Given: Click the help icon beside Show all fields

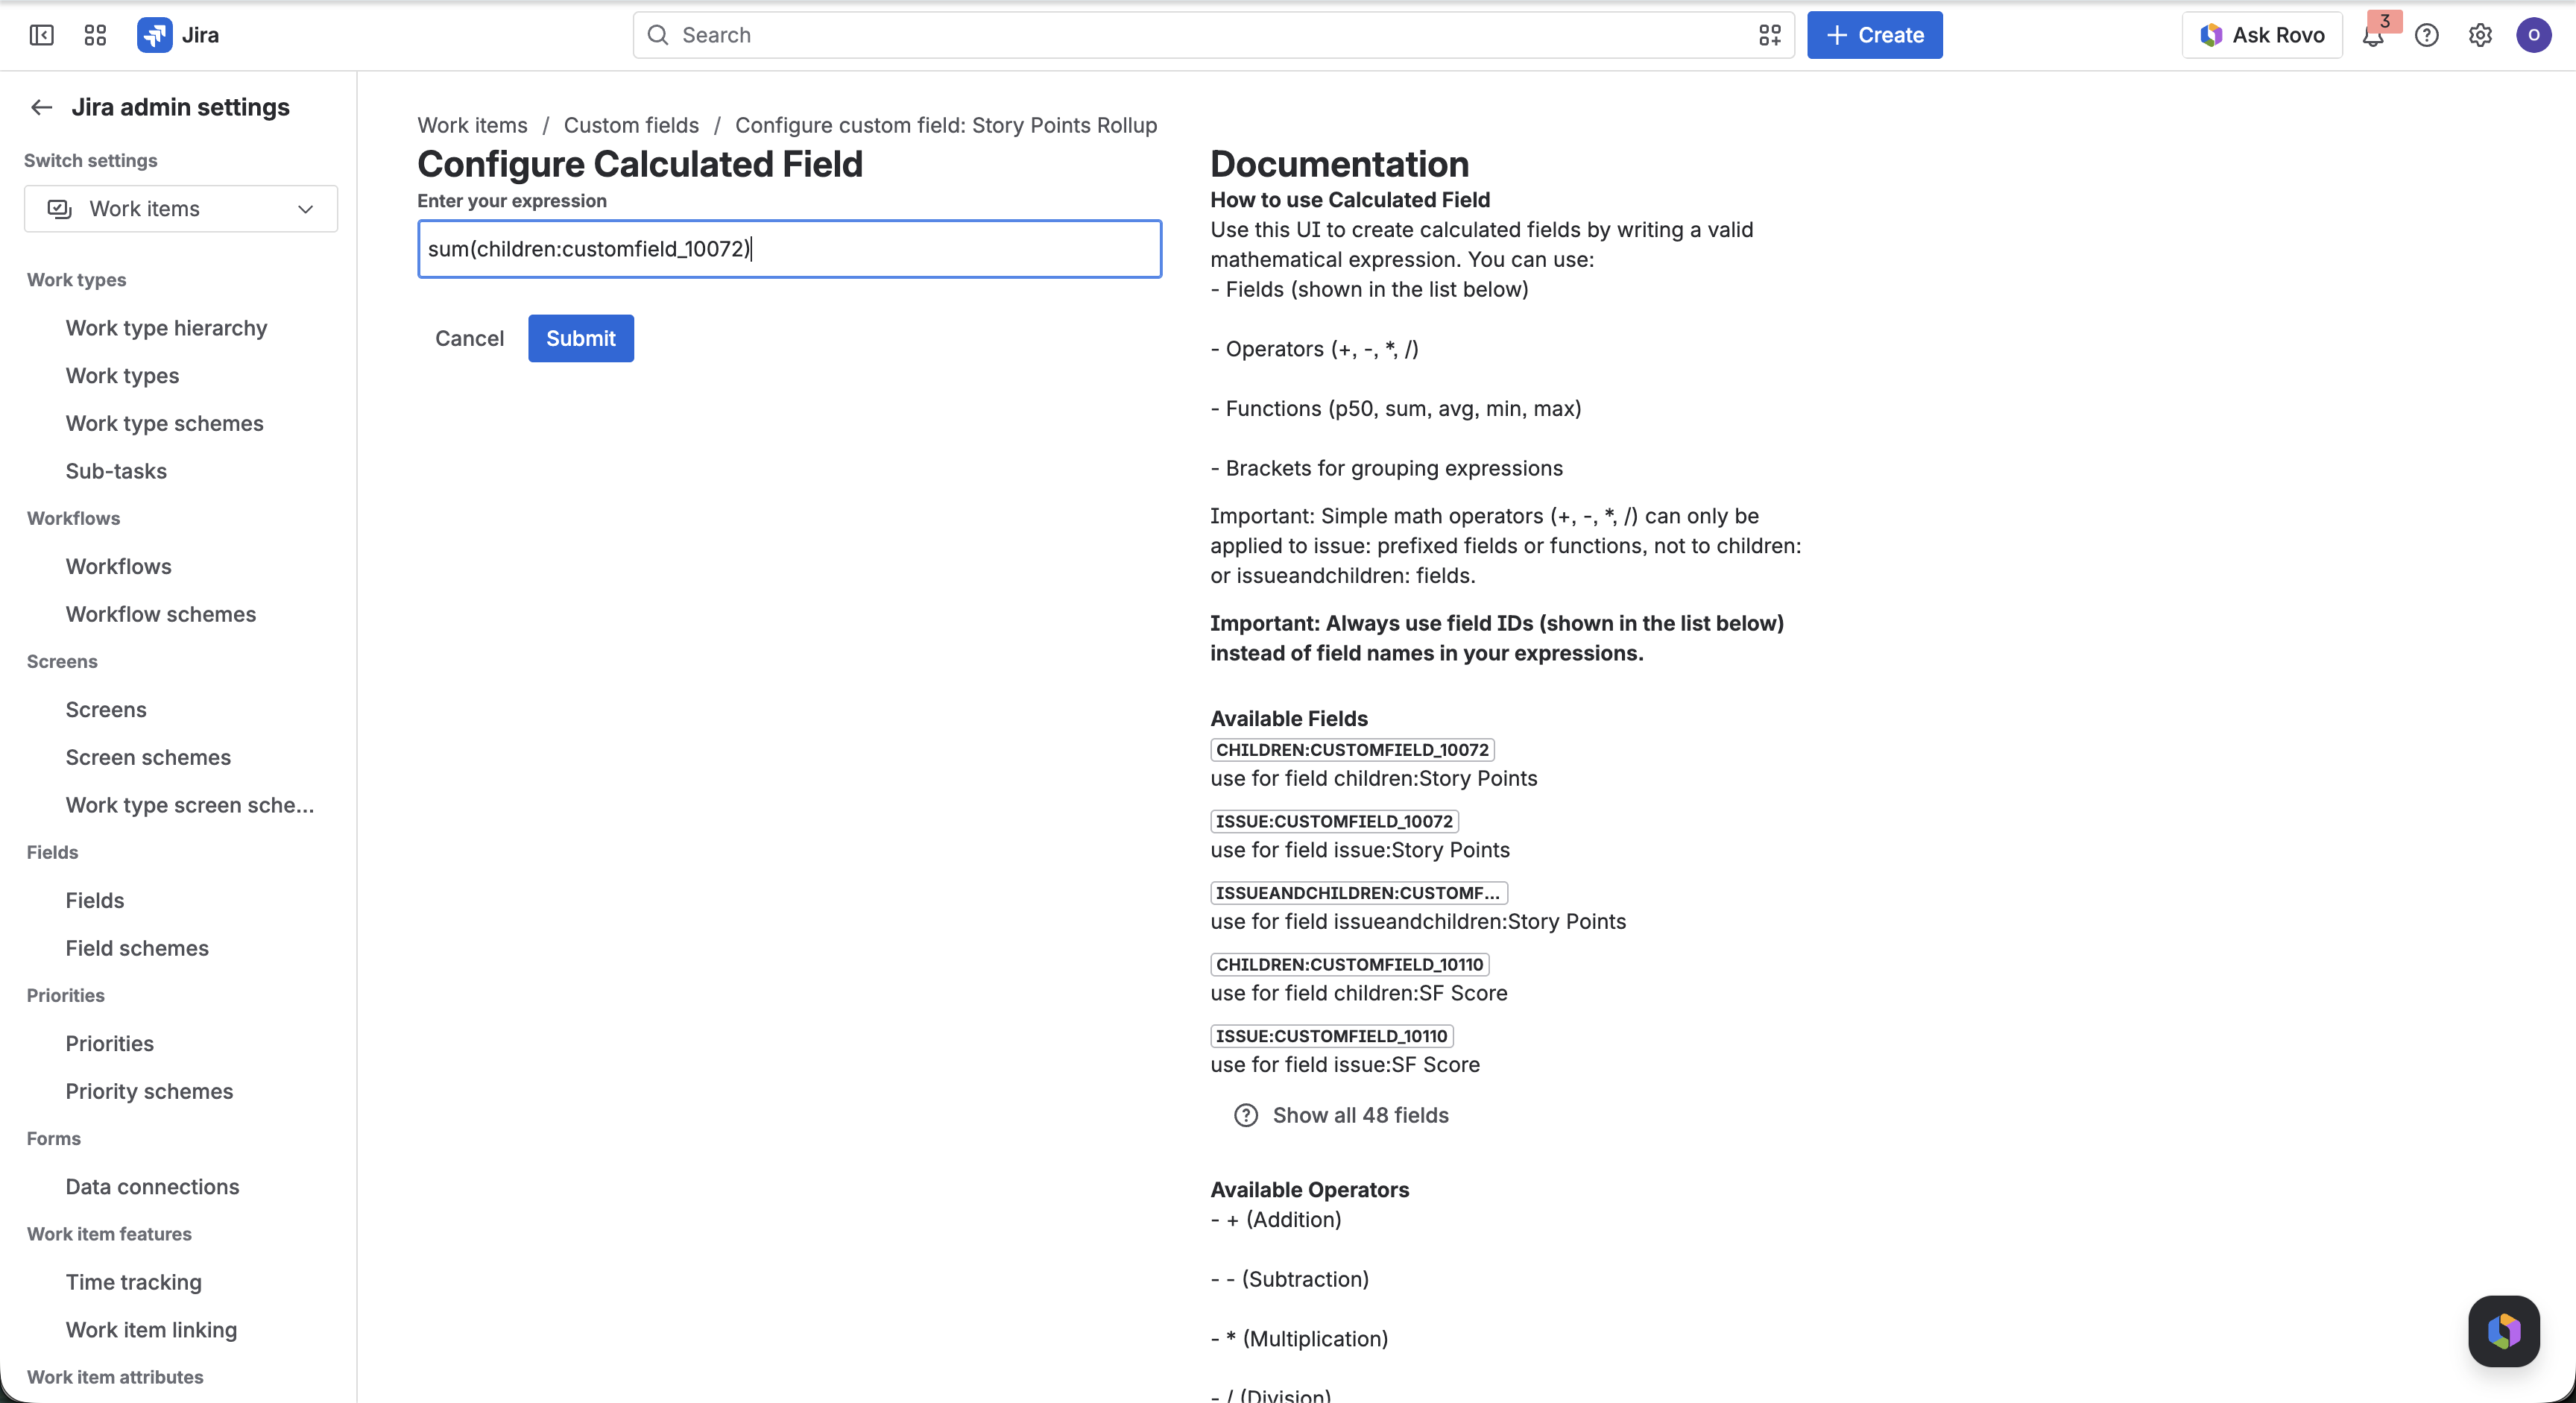Looking at the screenshot, I should tap(1245, 1115).
